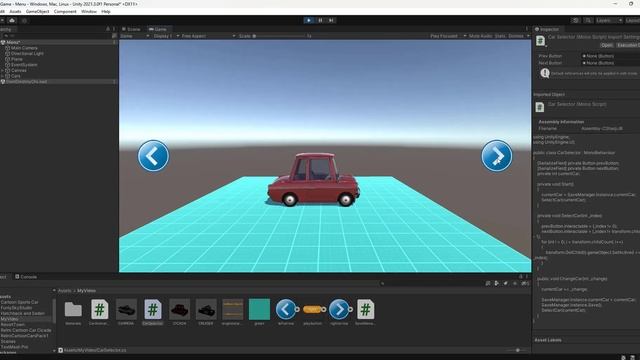Open the Play Focused dropdown
640x360 pixels.
coord(448,36)
